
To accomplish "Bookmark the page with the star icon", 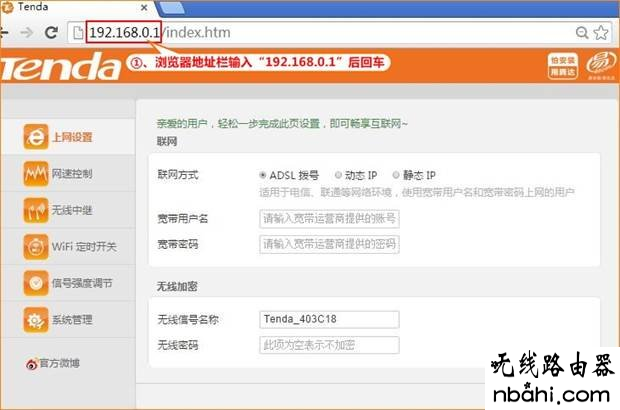I will pos(601,32).
